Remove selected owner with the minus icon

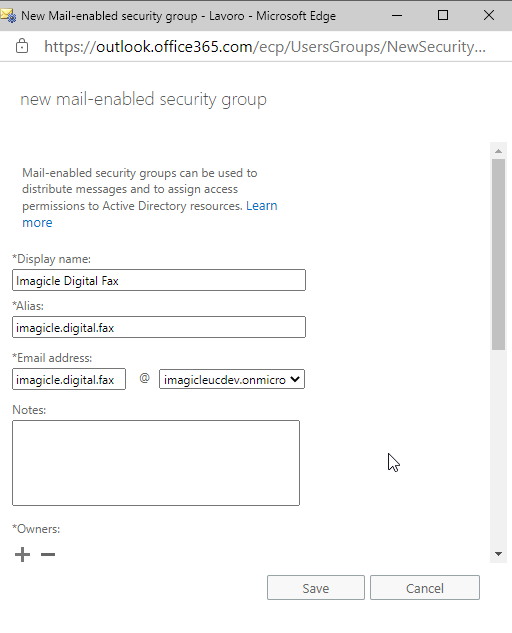(48, 554)
